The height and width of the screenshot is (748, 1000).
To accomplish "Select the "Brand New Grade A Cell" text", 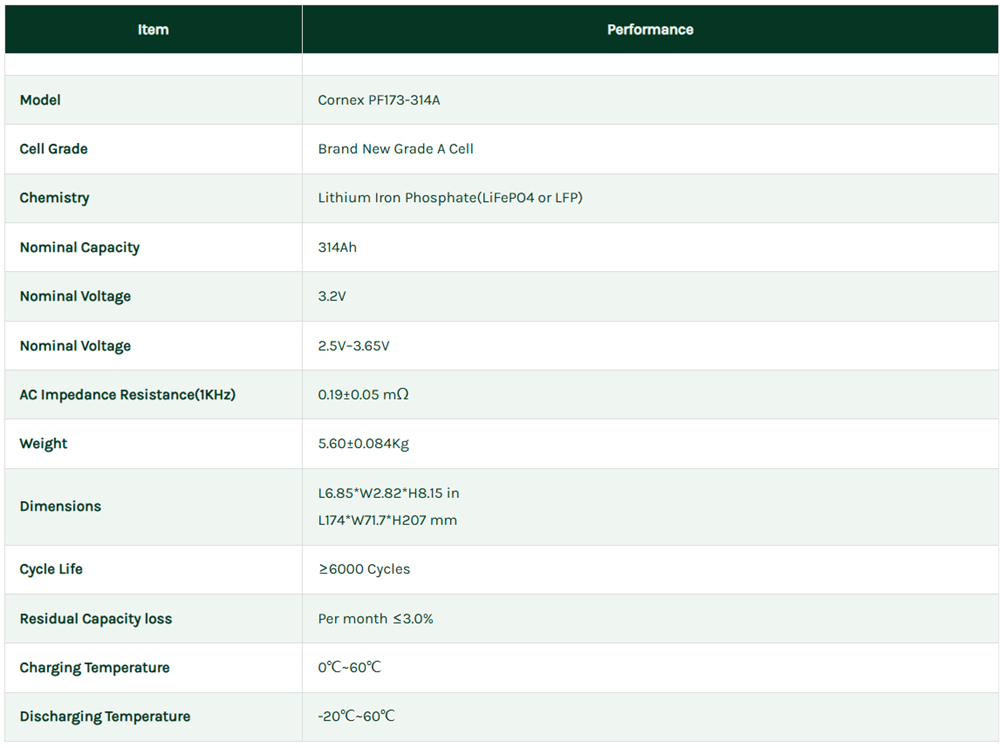I will point(395,149).
